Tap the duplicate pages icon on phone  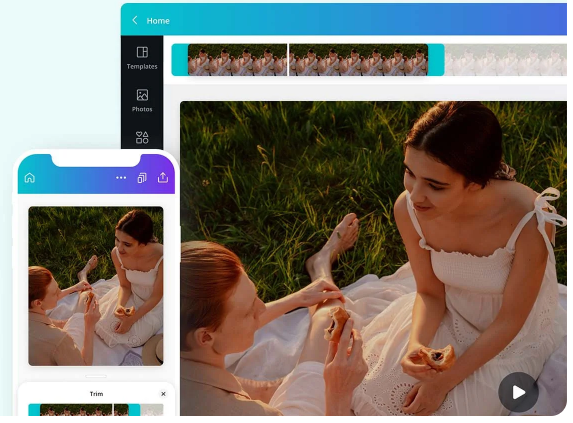[142, 178]
